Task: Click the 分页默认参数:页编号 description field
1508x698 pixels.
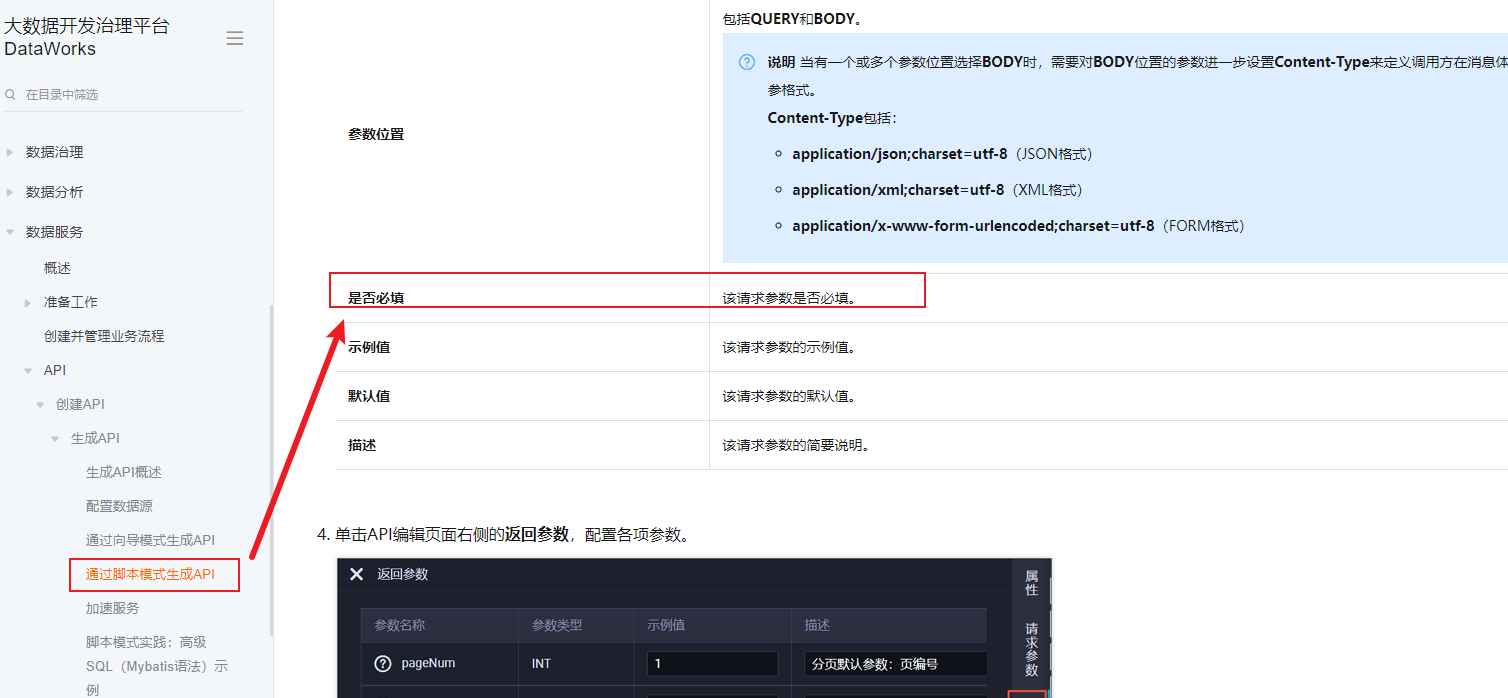Action: (x=895, y=663)
